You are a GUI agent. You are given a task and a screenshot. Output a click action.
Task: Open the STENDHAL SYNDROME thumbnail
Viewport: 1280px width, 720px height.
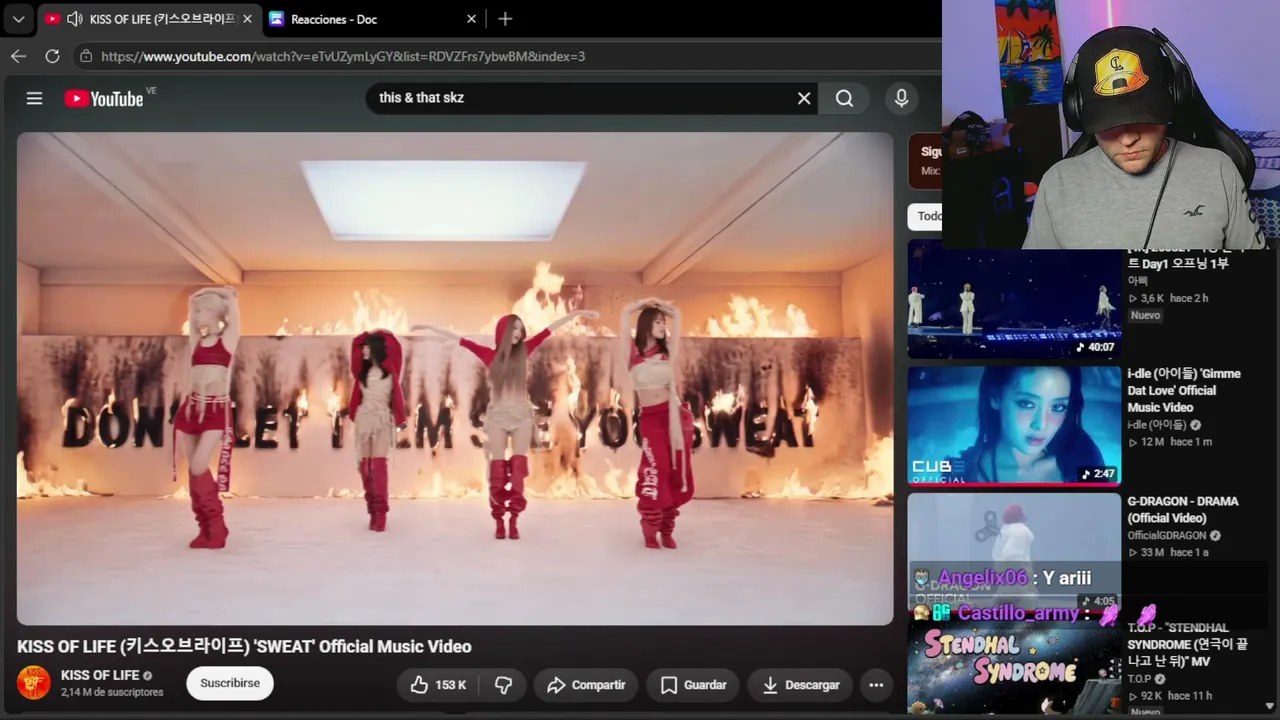1014,668
